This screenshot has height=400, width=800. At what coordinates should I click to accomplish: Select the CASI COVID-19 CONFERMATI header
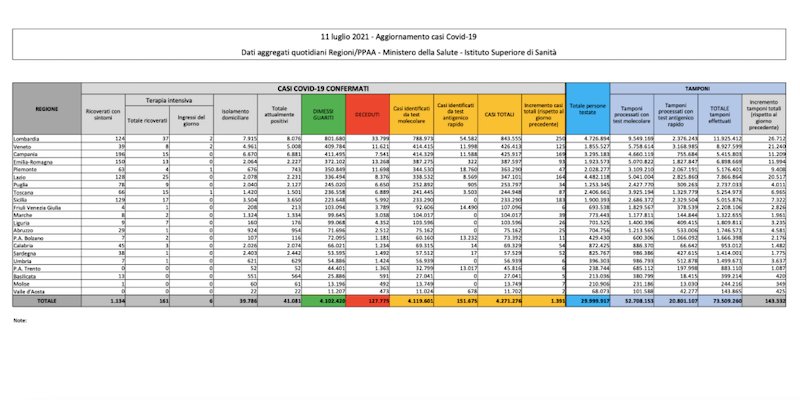323,89
